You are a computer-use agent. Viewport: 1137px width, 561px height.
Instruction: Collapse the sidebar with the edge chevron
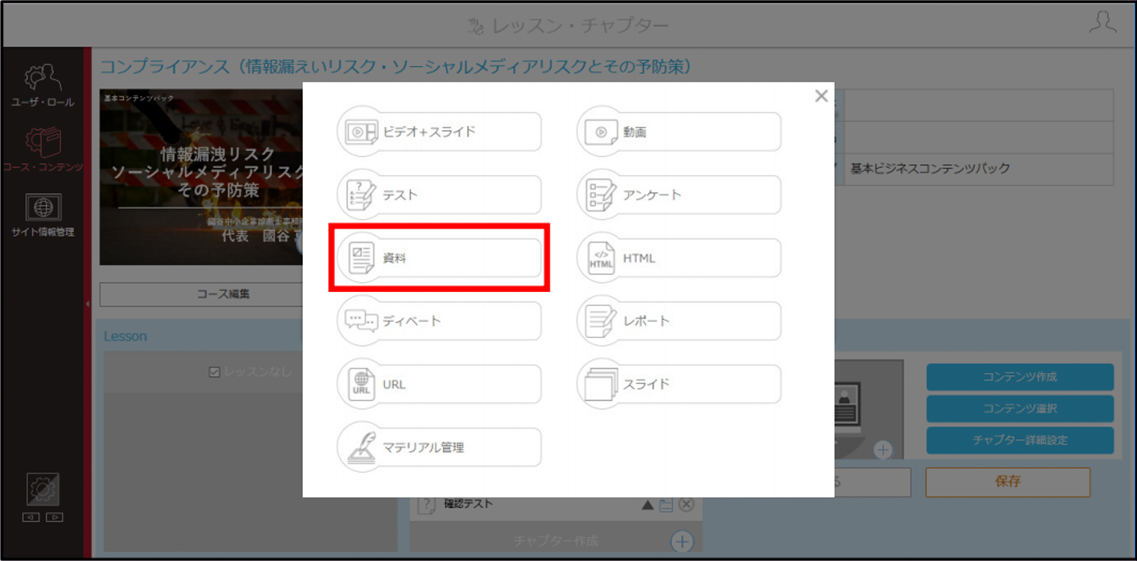coord(88,304)
